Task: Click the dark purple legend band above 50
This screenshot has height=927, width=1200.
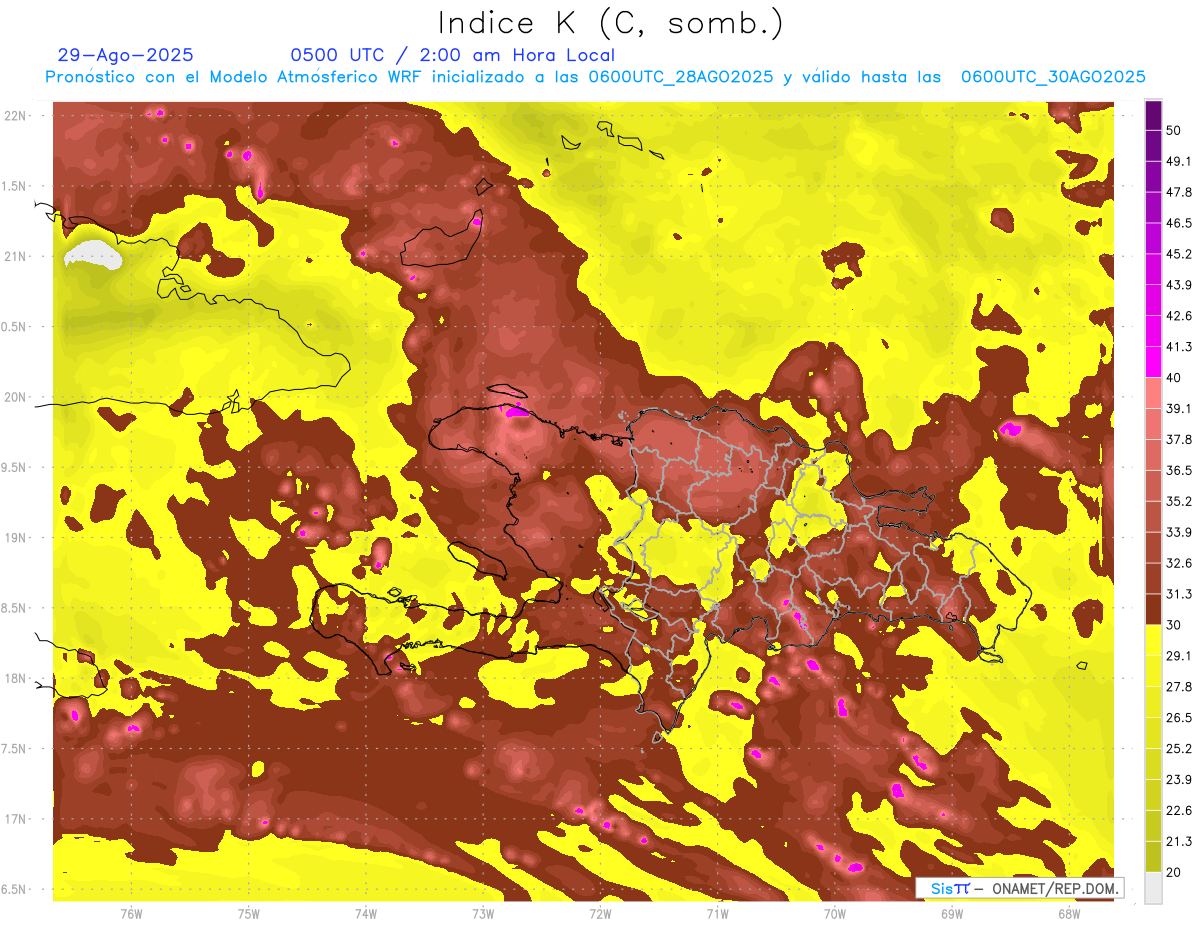Action: tap(1154, 113)
